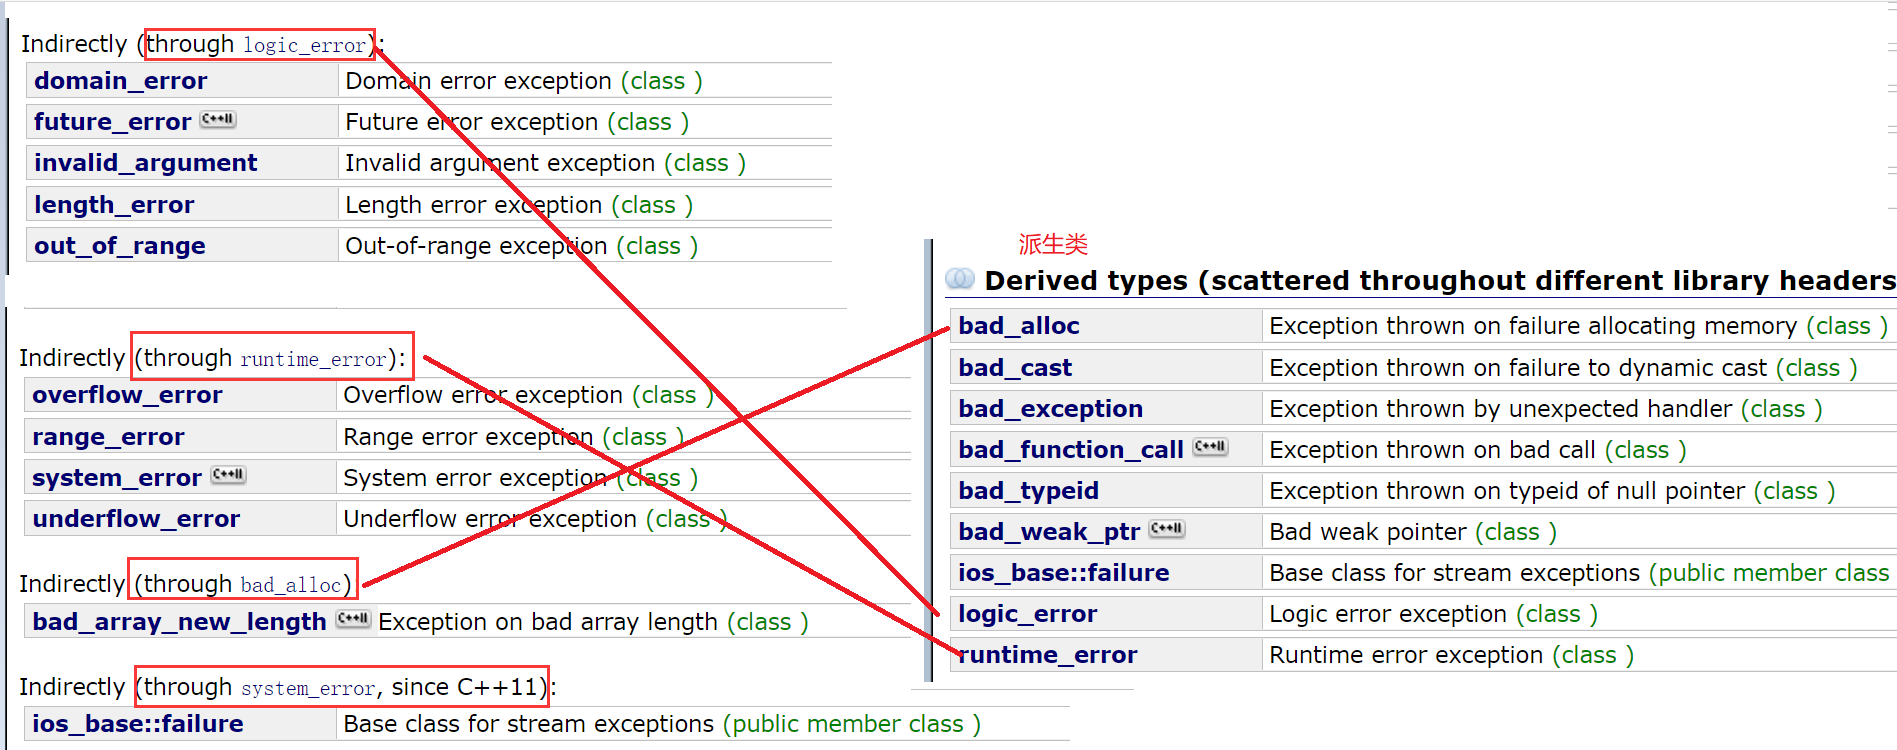
Task: Open bad_cast in Derived types table
Action: [1015, 368]
